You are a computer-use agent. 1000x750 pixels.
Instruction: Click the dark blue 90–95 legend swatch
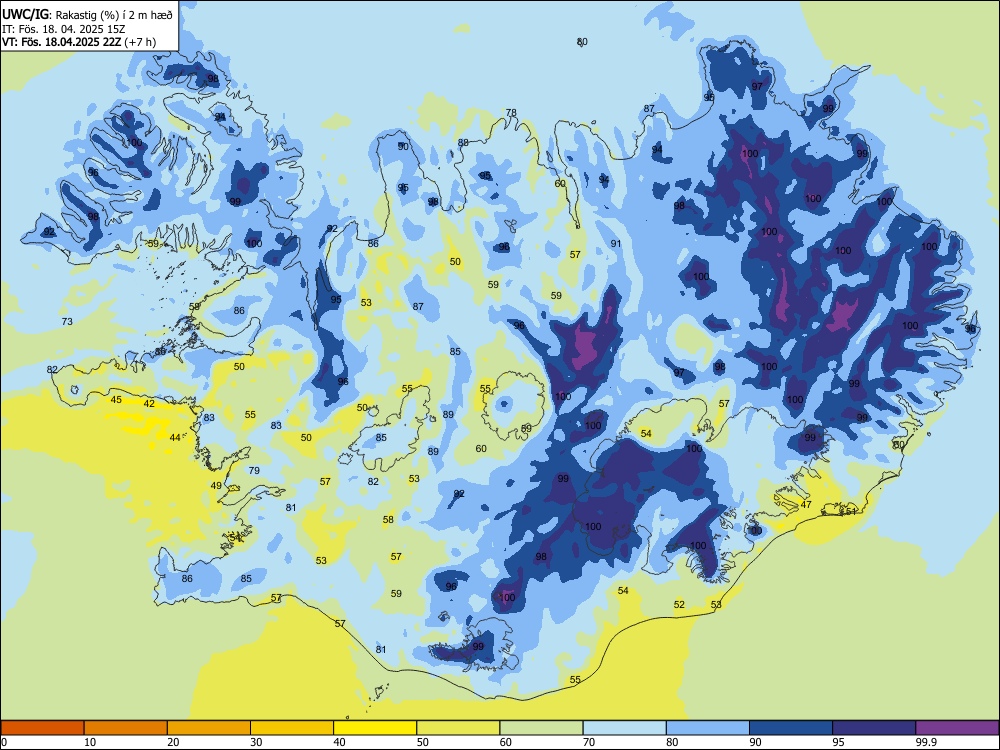tap(791, 728)
